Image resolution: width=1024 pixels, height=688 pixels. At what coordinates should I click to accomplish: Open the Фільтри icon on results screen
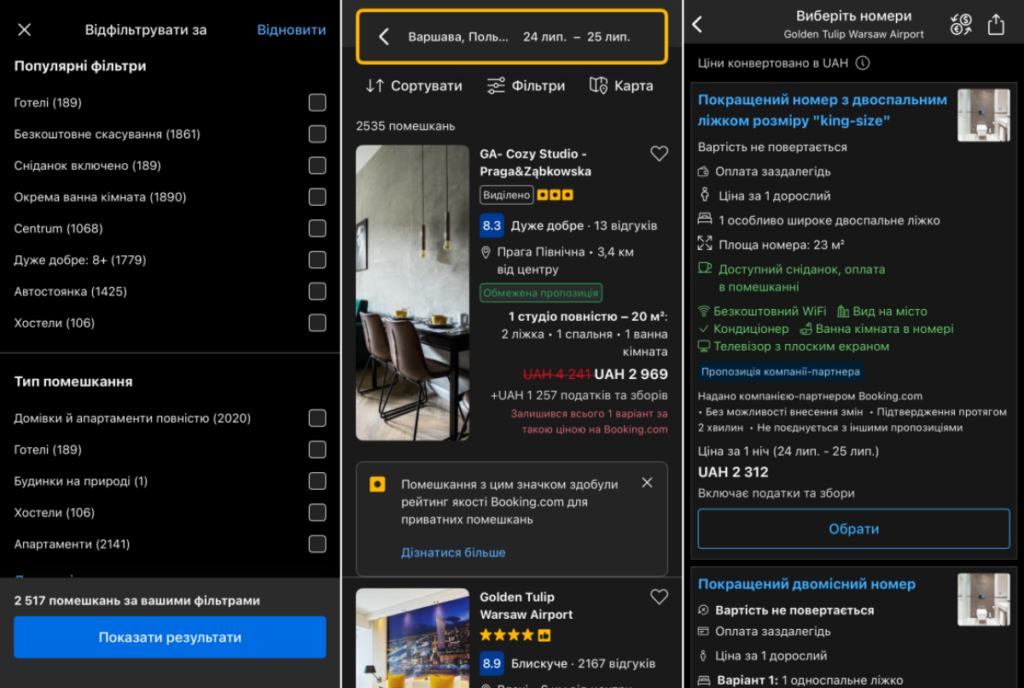point(495,85)
